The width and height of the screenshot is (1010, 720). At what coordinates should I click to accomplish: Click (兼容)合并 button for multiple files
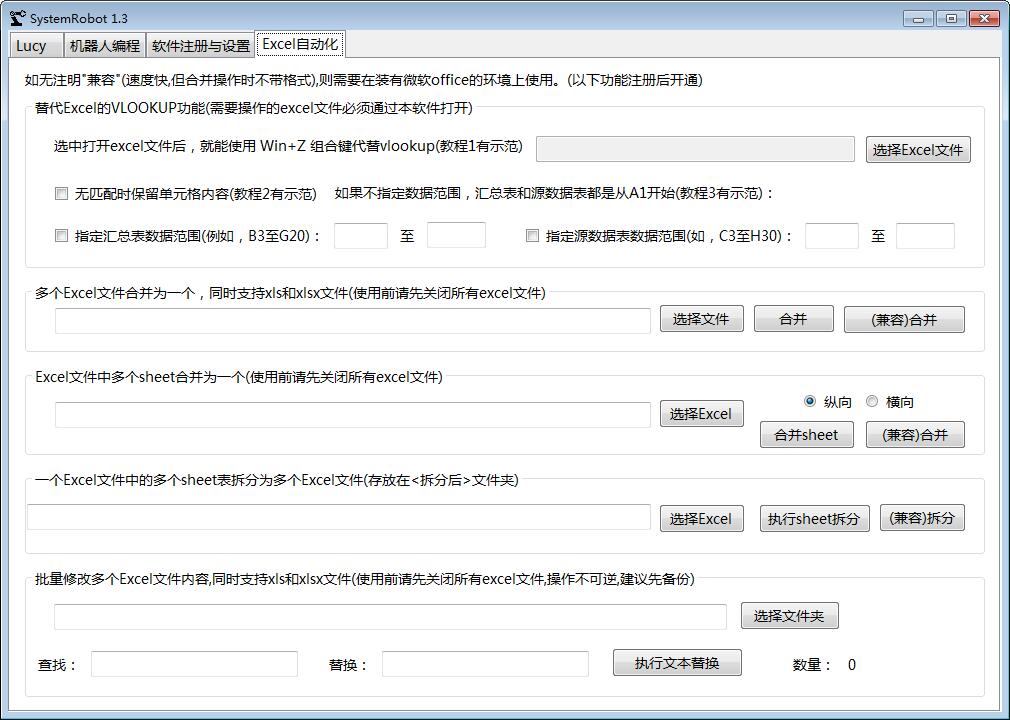(904, 319)
